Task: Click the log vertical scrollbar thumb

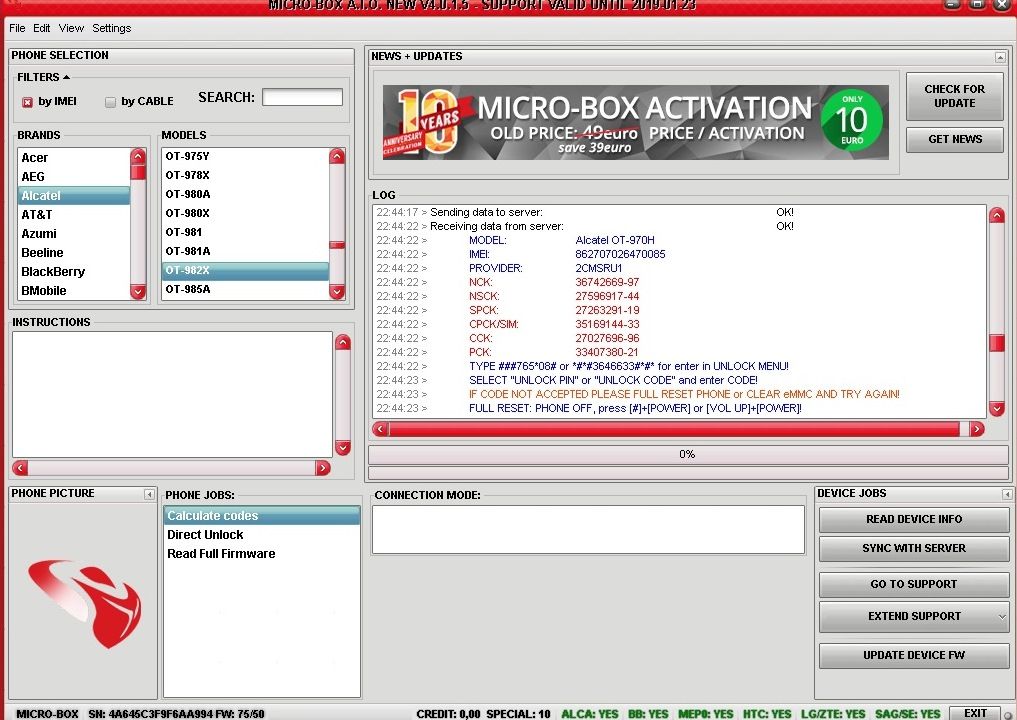Action: click(x=997, y=343)
